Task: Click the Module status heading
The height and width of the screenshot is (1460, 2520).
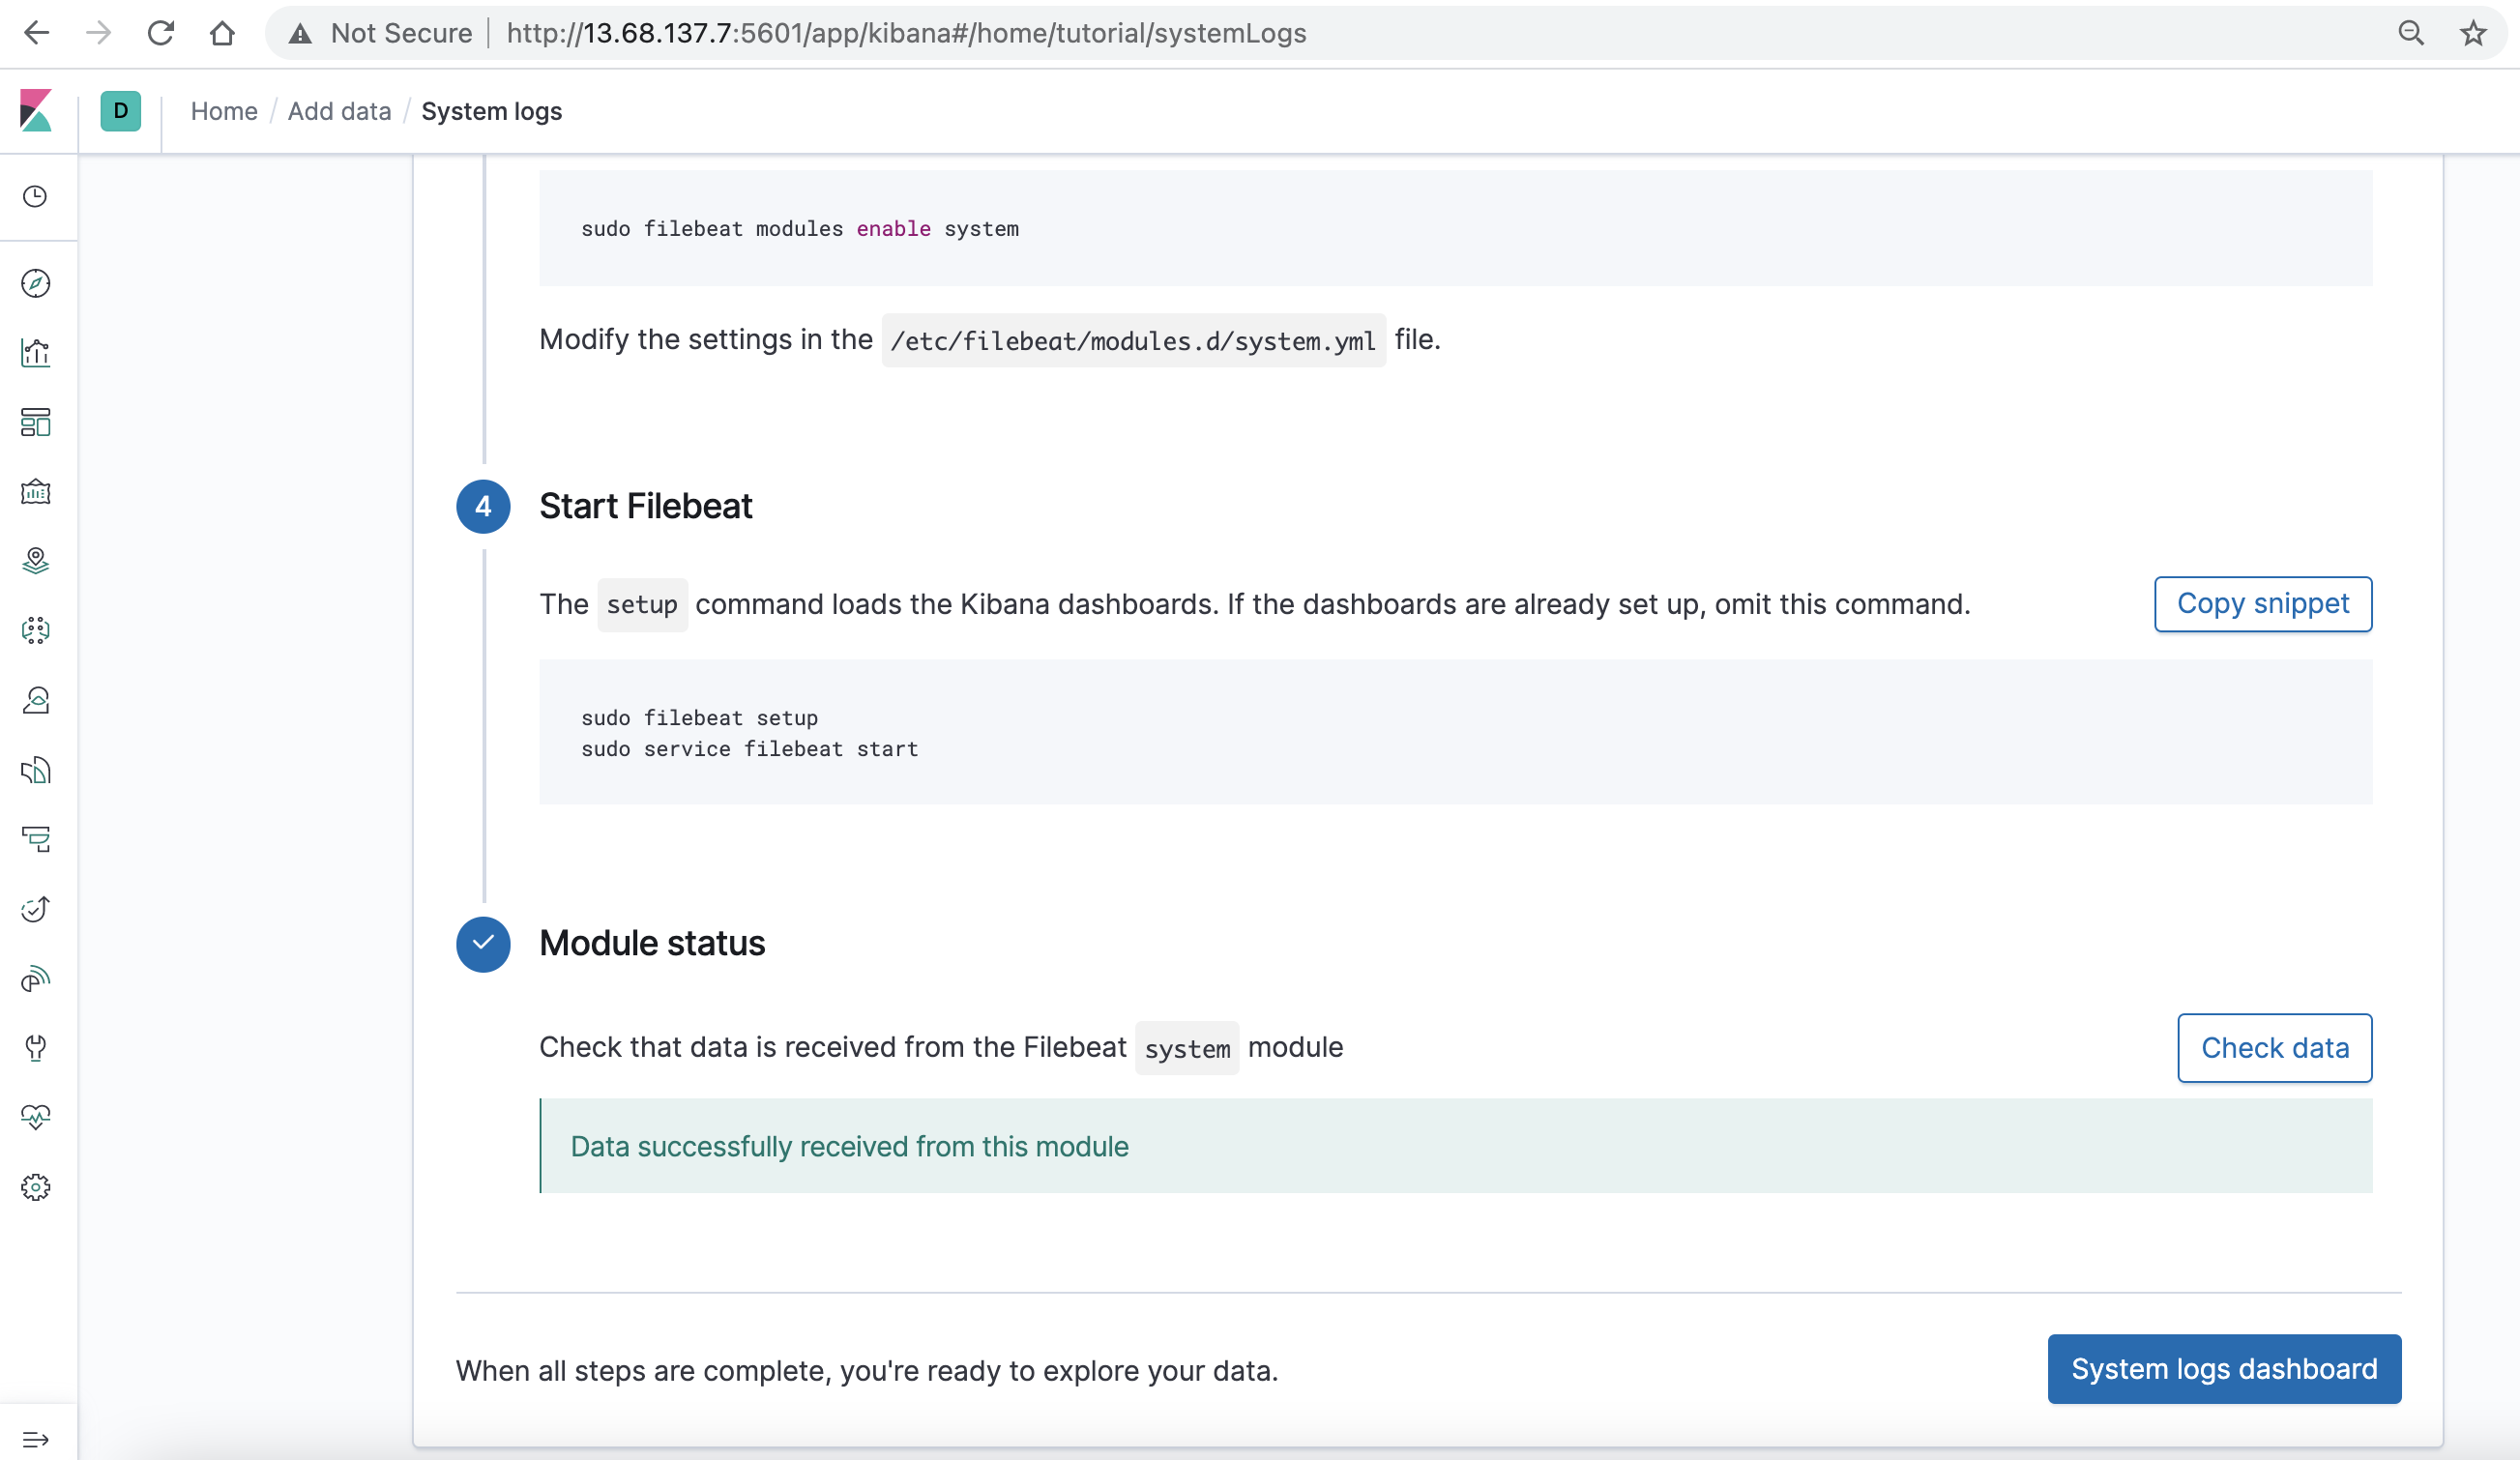Action: coord(652,943)
